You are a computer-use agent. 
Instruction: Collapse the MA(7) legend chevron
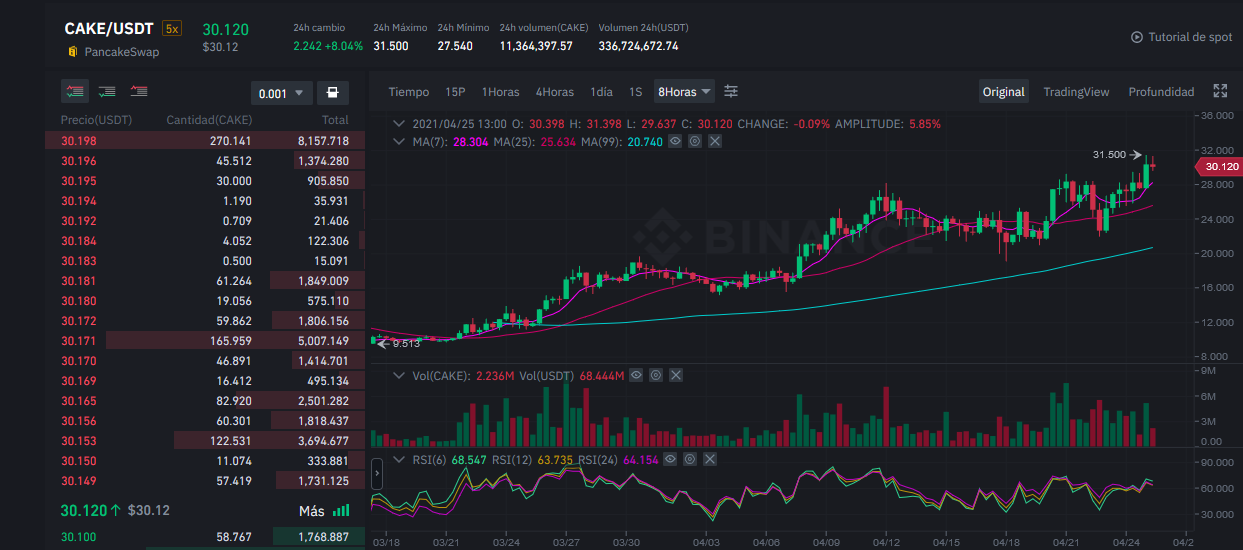pyautogui.click(x=400, y=142)
